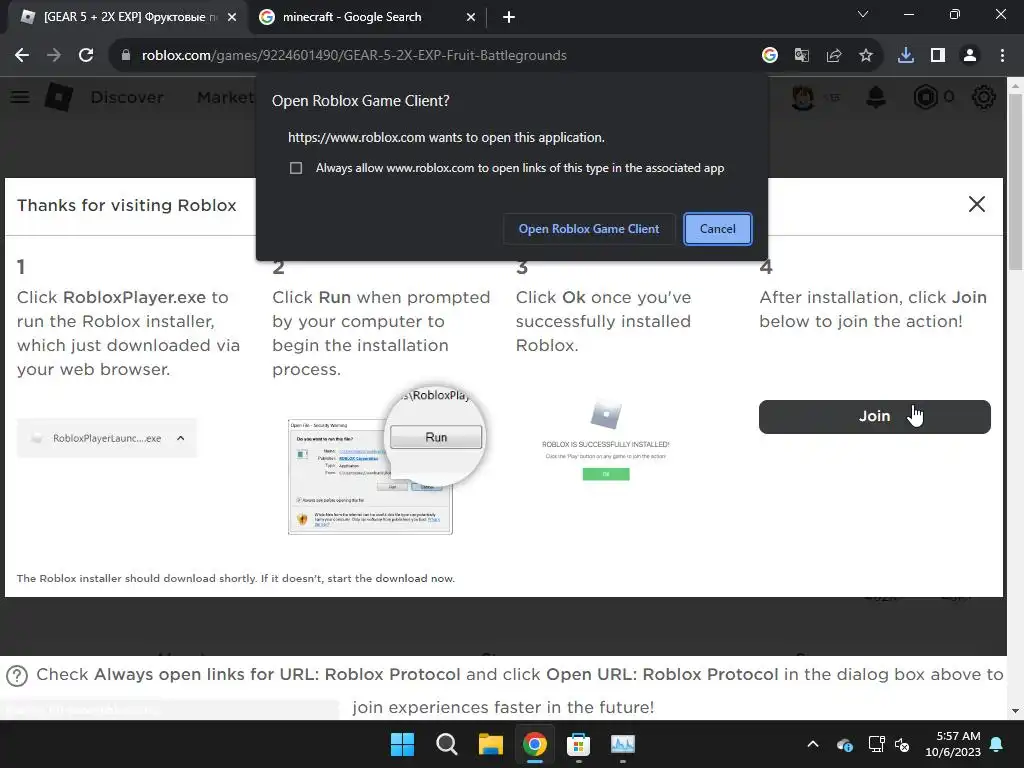Click the Run dialog illustration thumbnail
The width and height of the screenshot is (1024, 768).
(385, 459)
